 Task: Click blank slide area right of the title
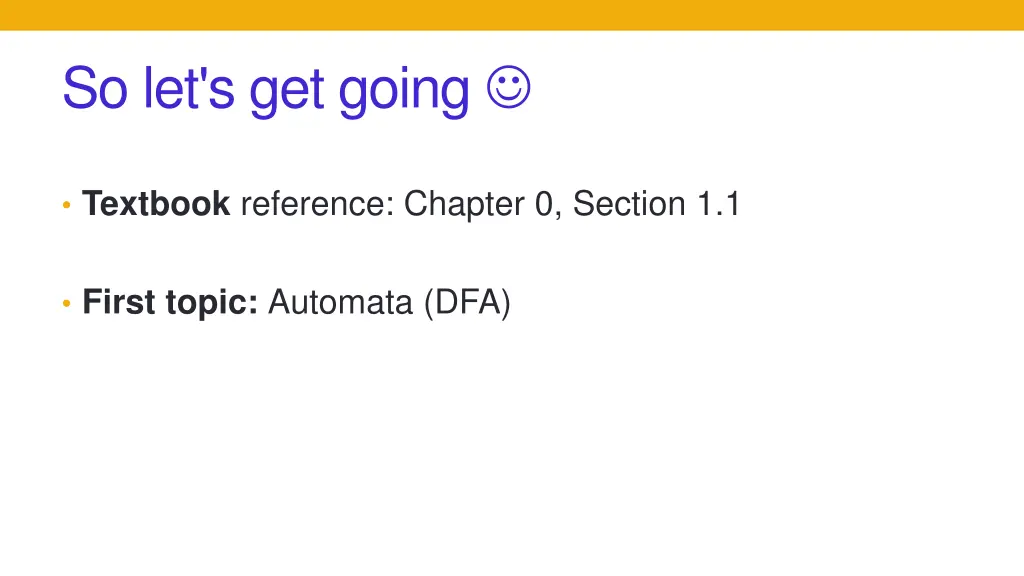pos(771,88)
